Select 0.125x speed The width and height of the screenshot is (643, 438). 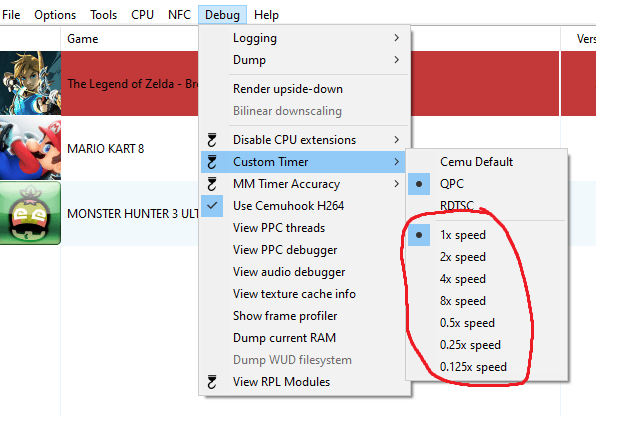pyautogui.click(x=487, y=367)
